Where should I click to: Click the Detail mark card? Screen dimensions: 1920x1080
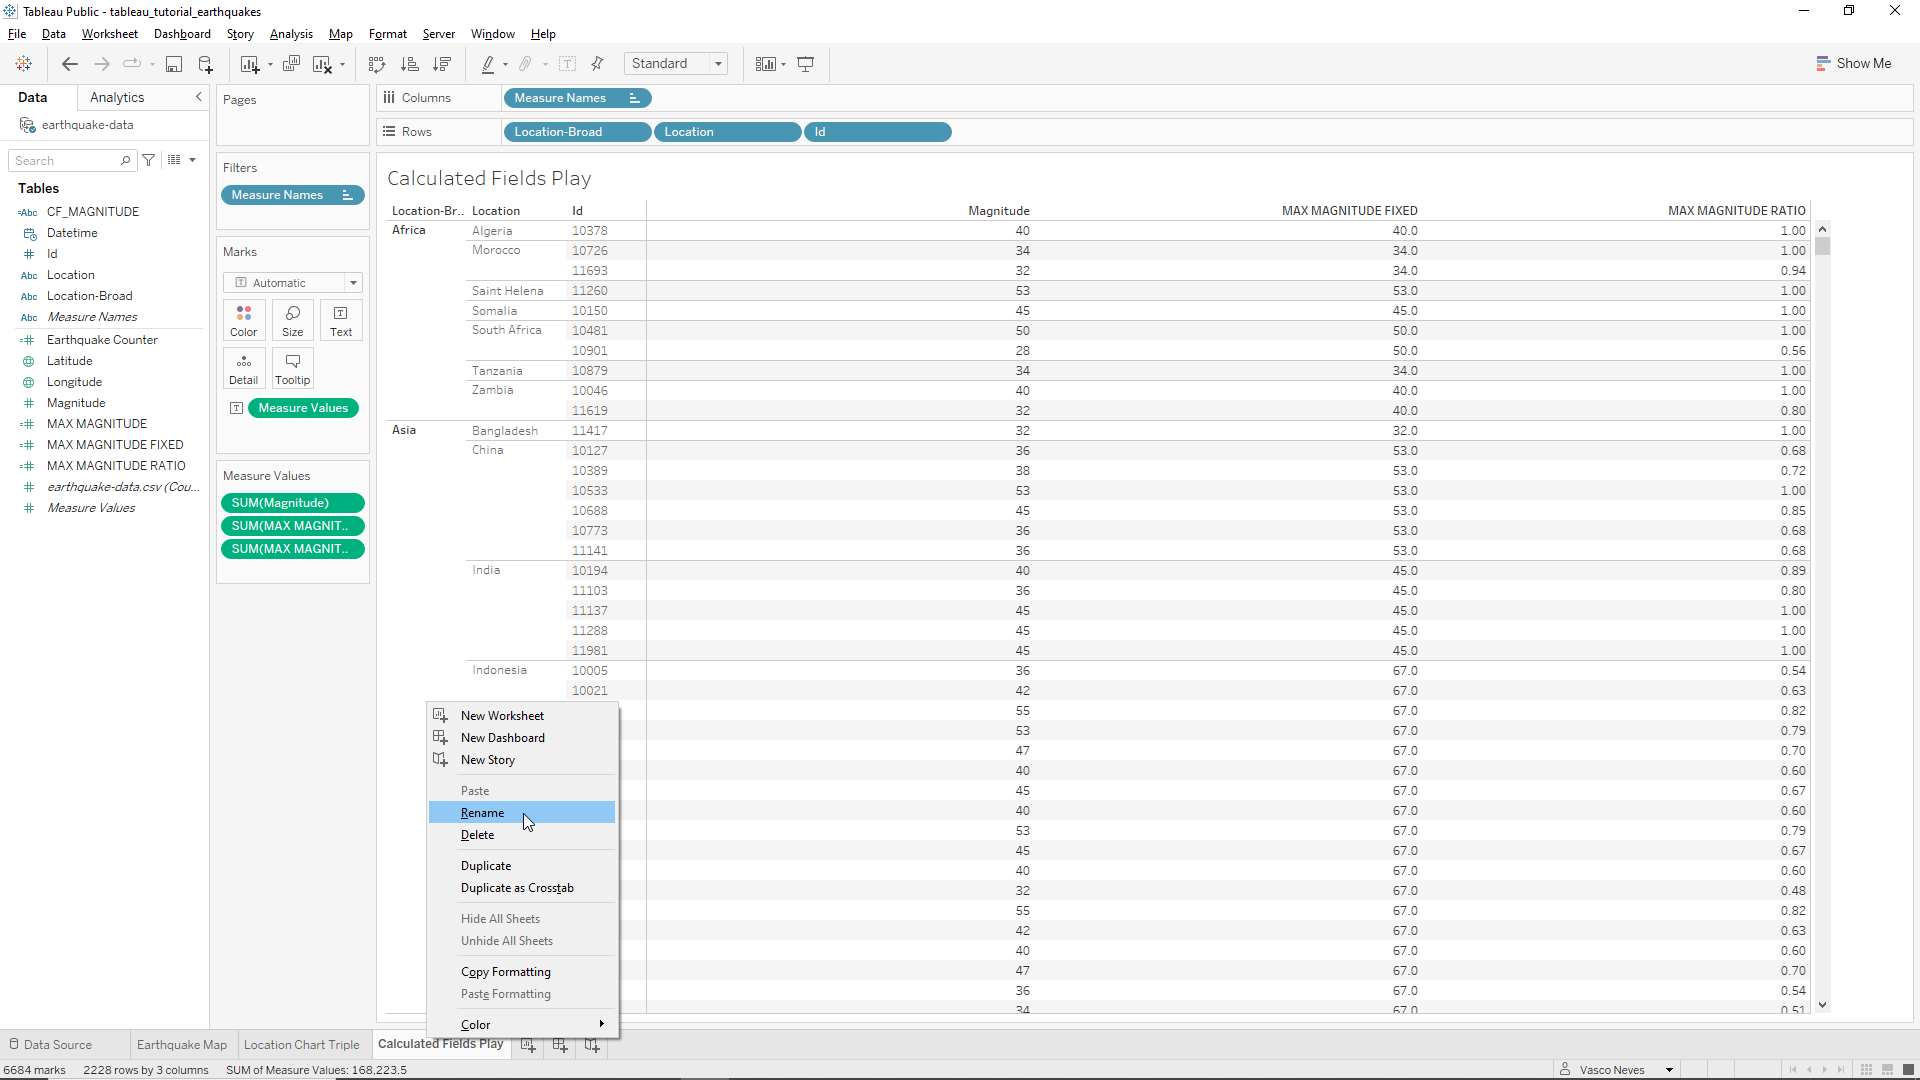tap(244, 368)
